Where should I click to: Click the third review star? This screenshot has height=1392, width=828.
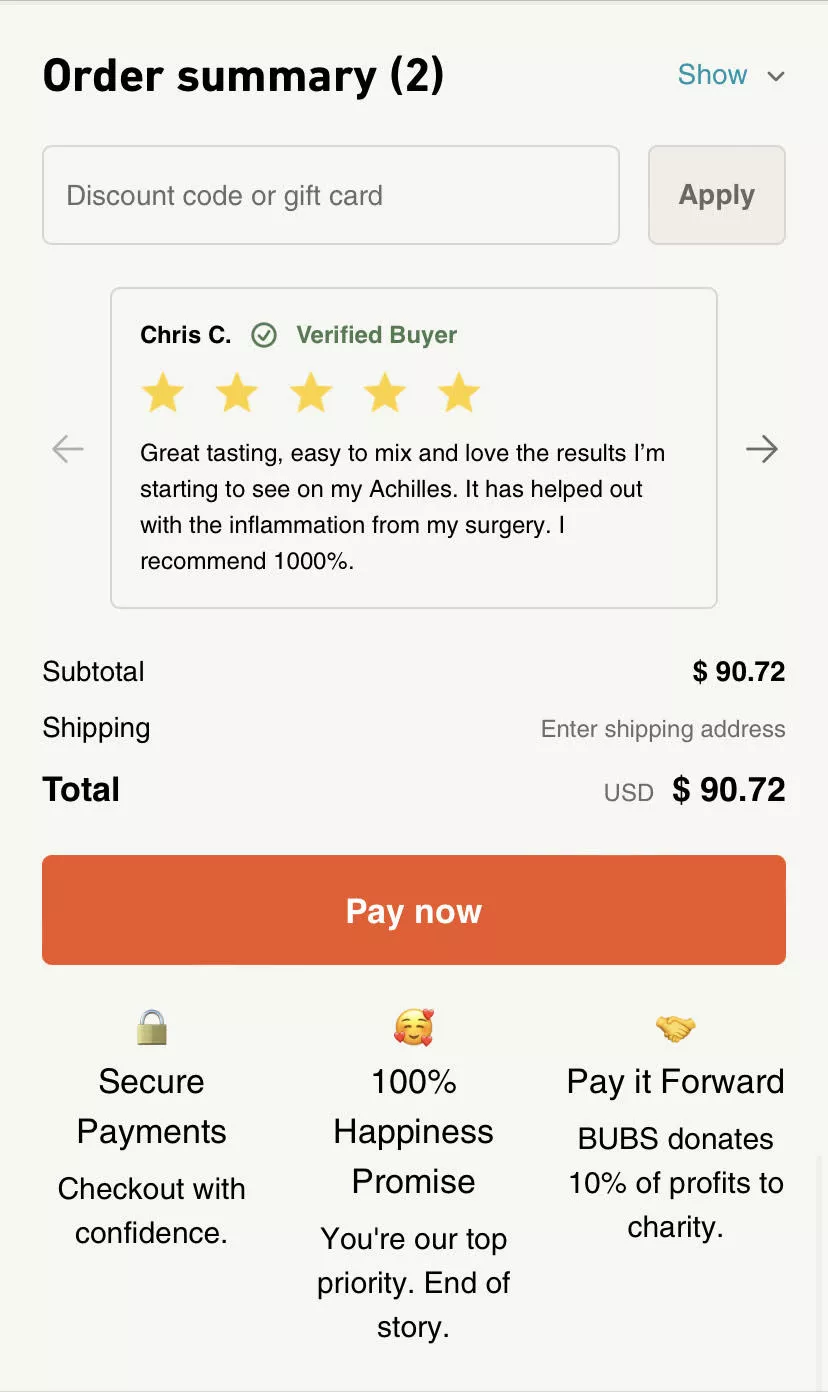311,393
